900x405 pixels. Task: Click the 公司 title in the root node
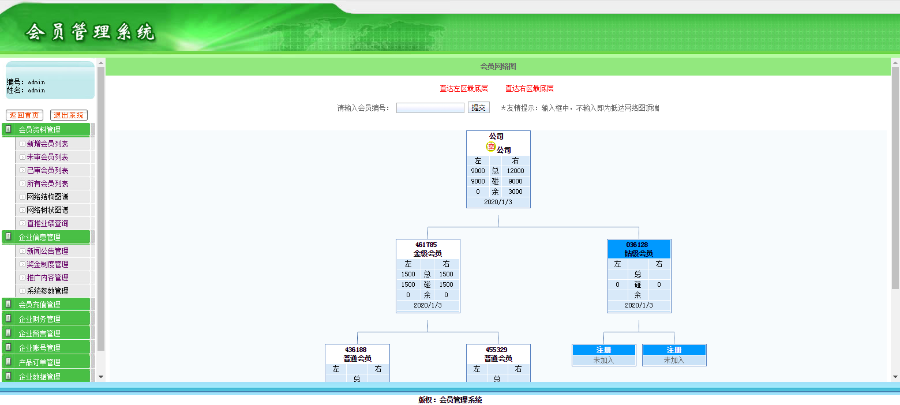496,136
